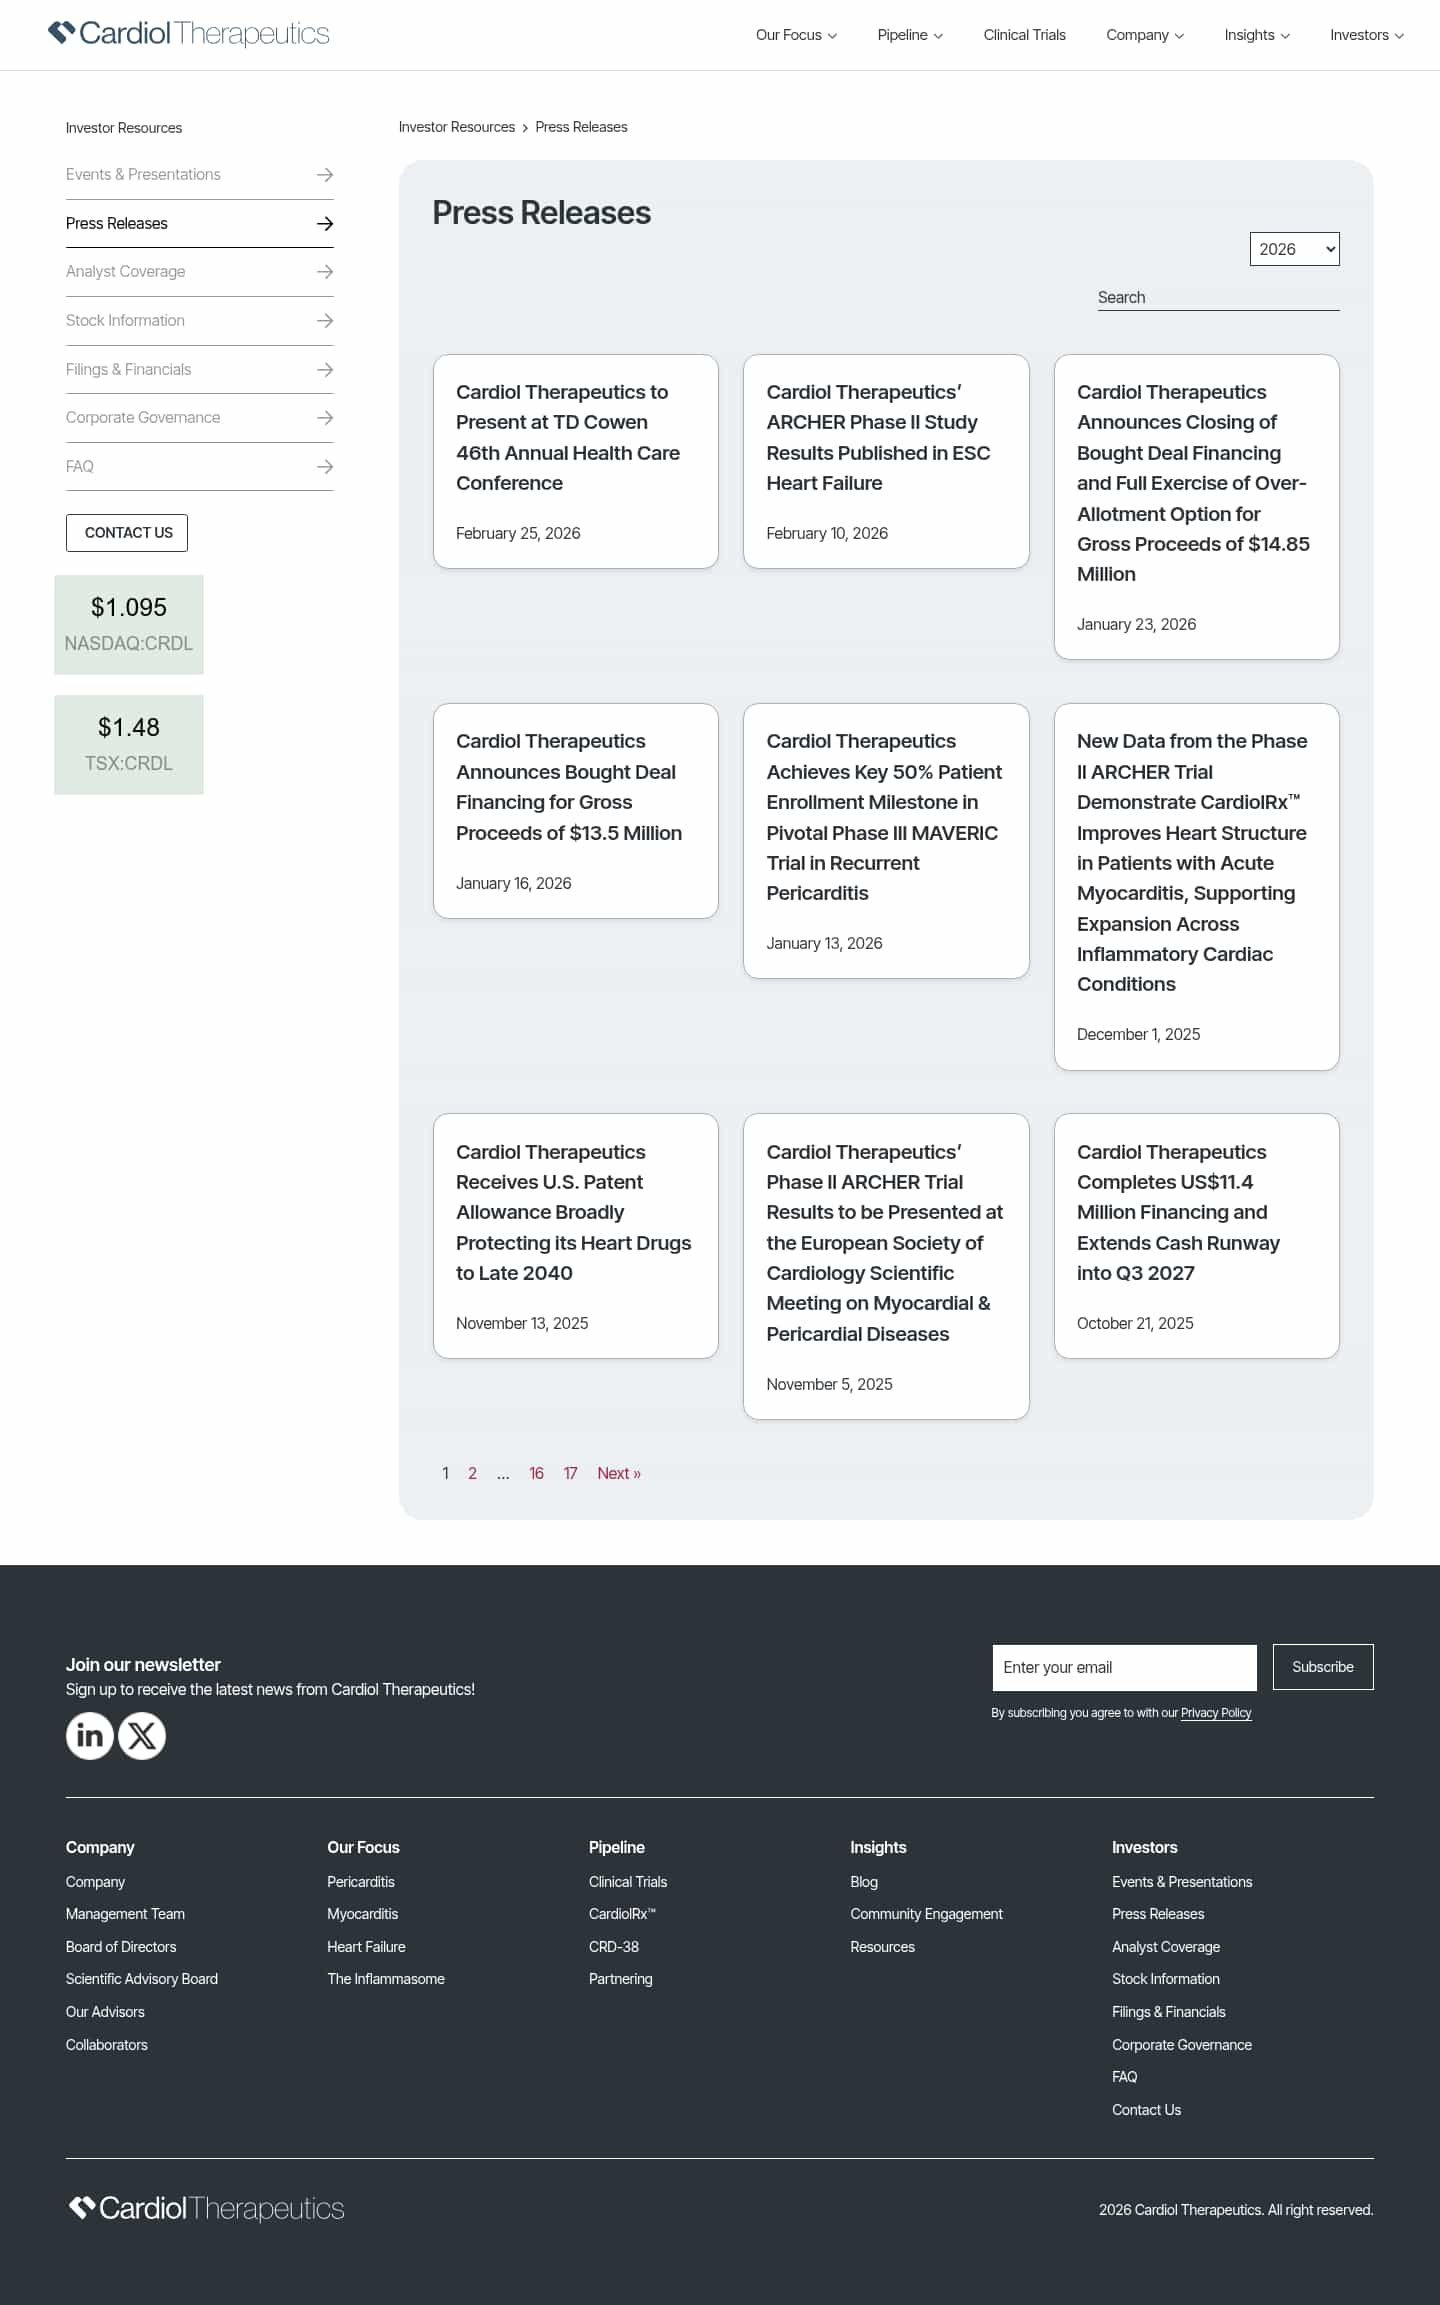Select Analyst Coverage in sidebar
The image size is (1440, 2305).
125,272
